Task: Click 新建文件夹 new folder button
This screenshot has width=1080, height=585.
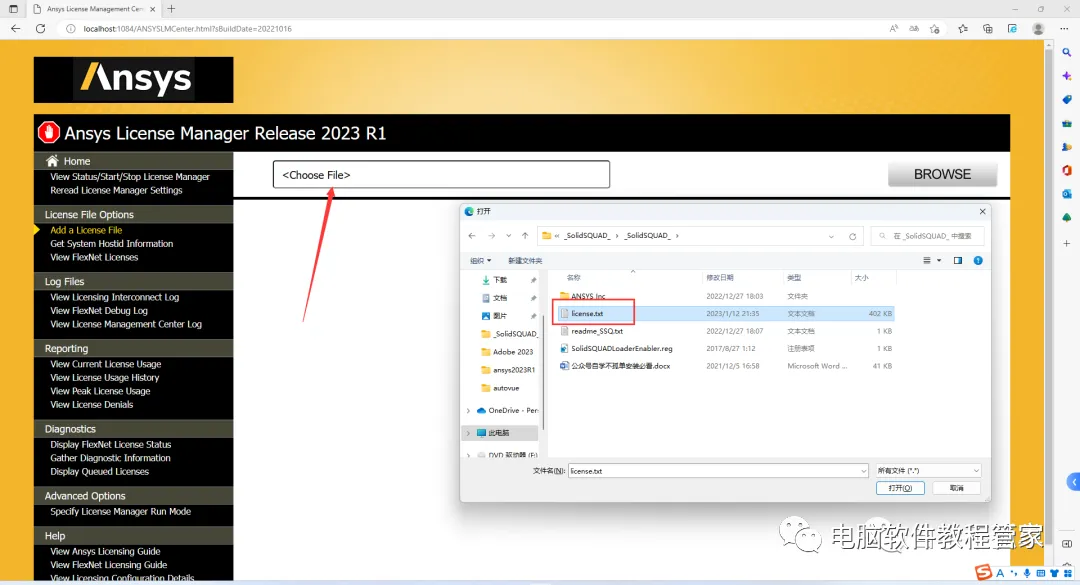Action: coord(525,260)
